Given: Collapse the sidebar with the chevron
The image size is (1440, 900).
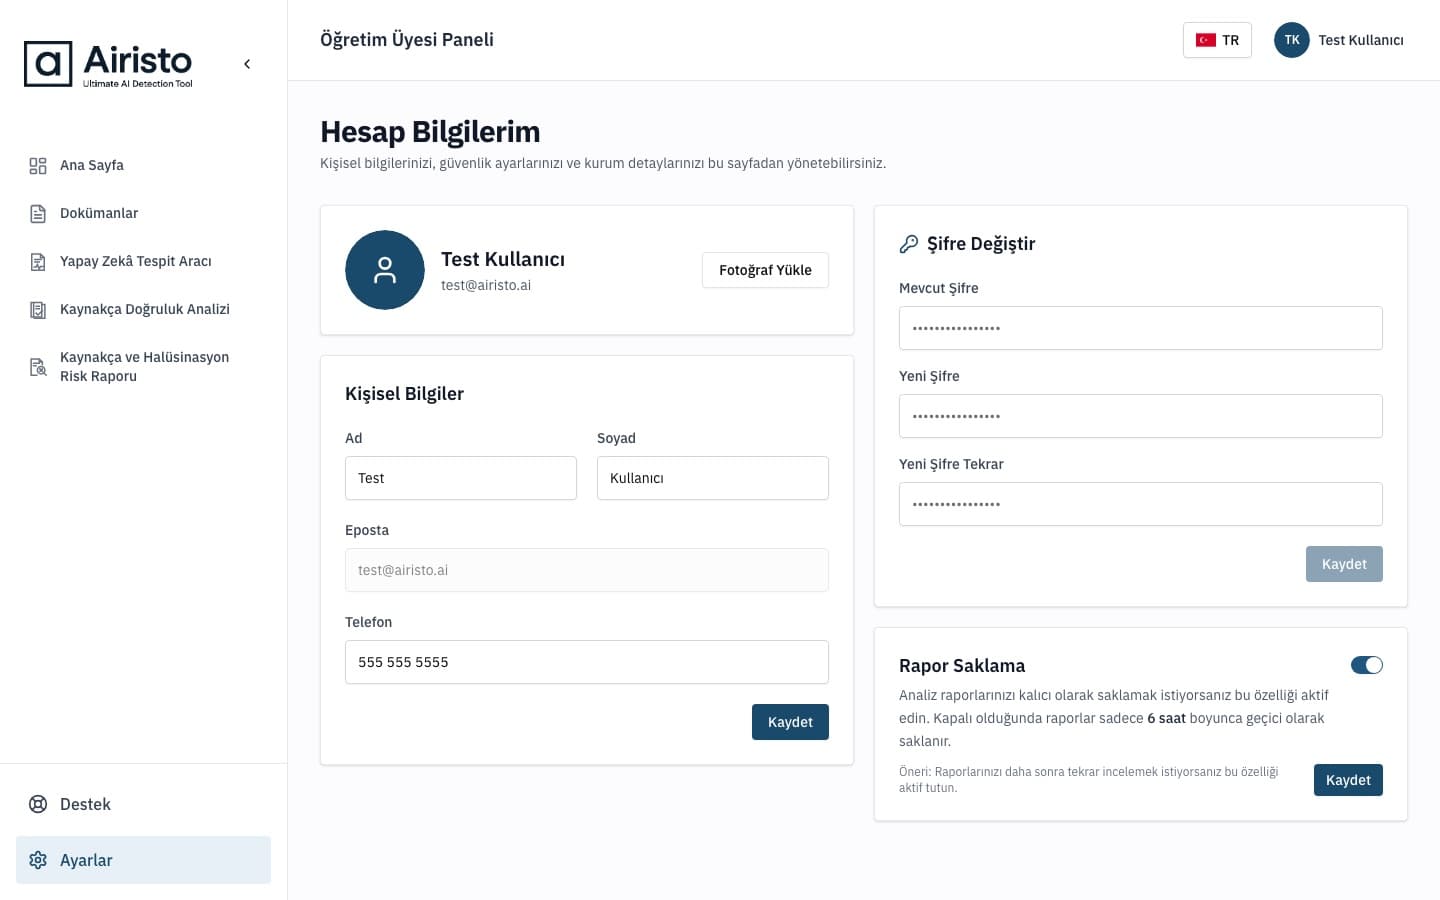Looking at the screenshot, I should pyautogui.click(x=247, y=64).
